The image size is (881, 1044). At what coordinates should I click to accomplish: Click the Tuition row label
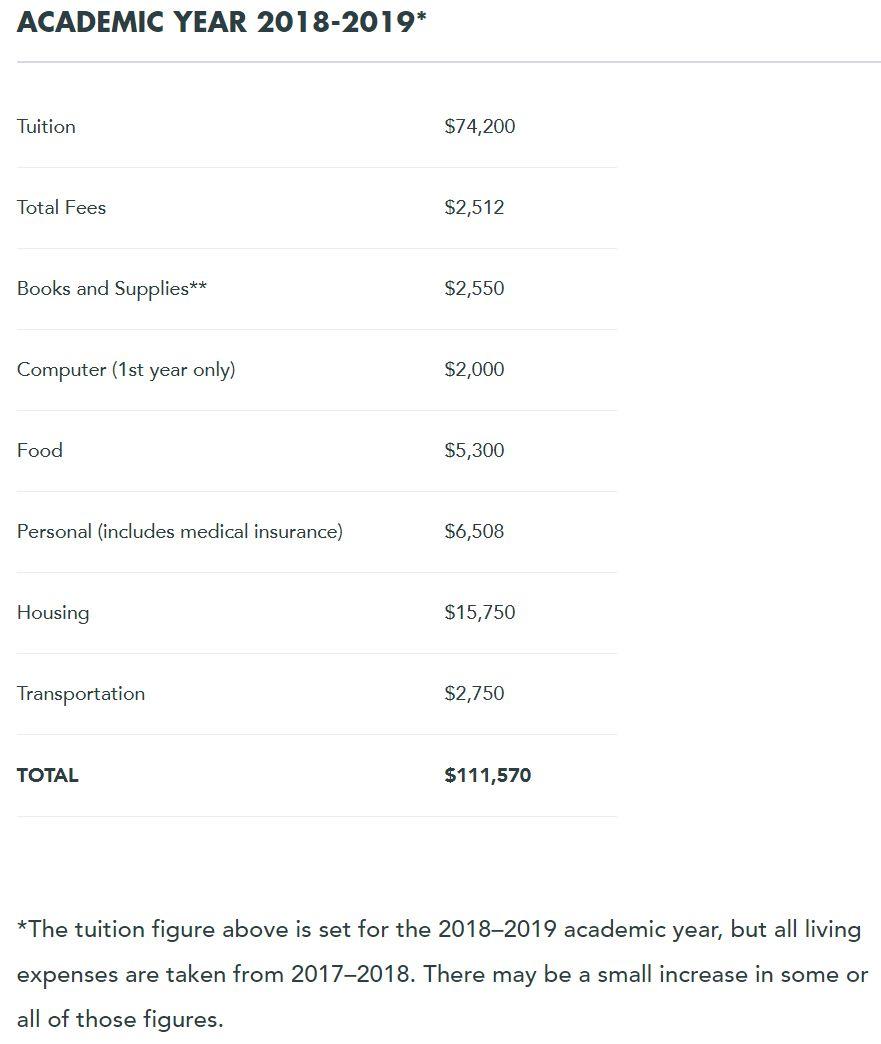[46, 127]
